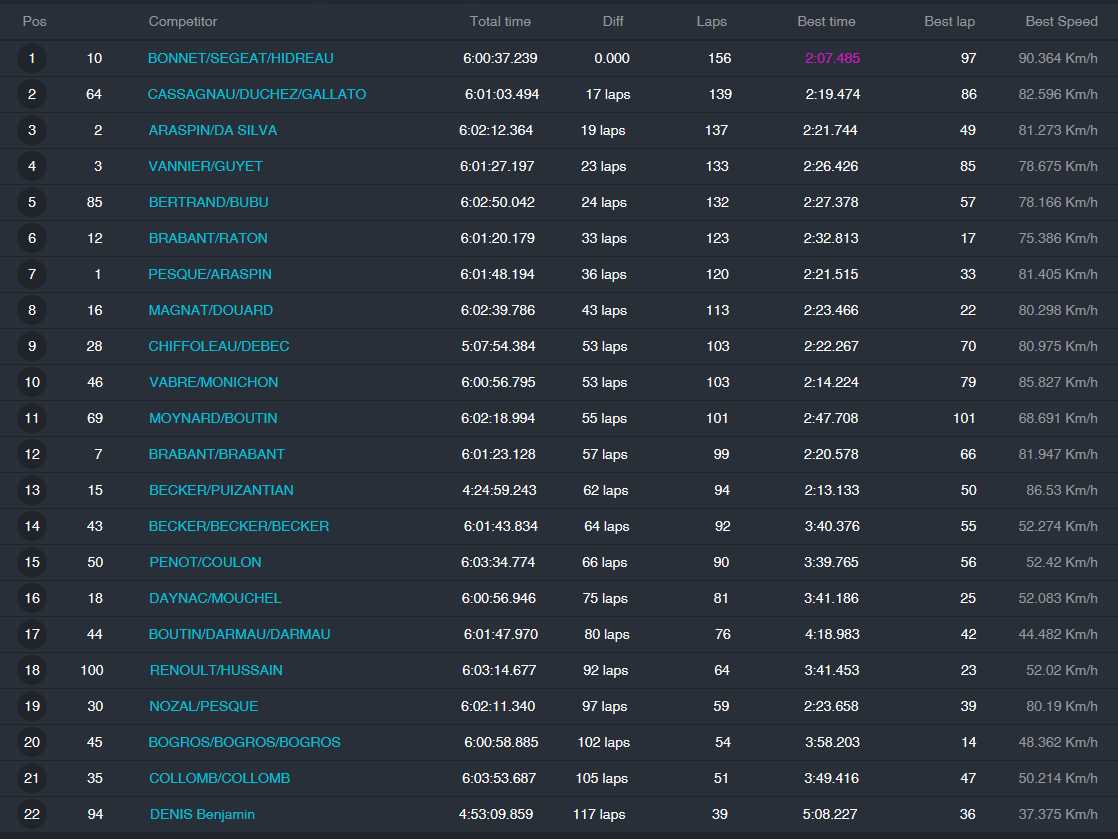
Task: Click the Best lap column header
Action: click(949, 21)
